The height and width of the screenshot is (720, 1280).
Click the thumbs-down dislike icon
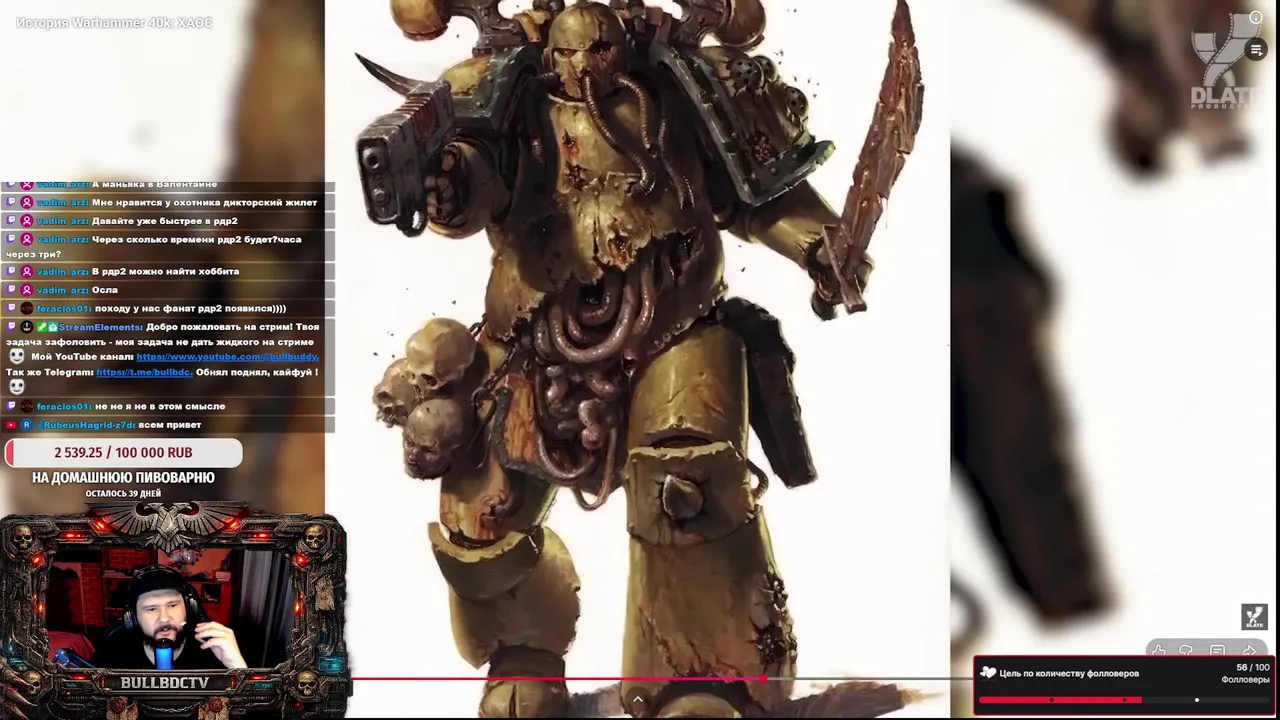click(1186, 651)
